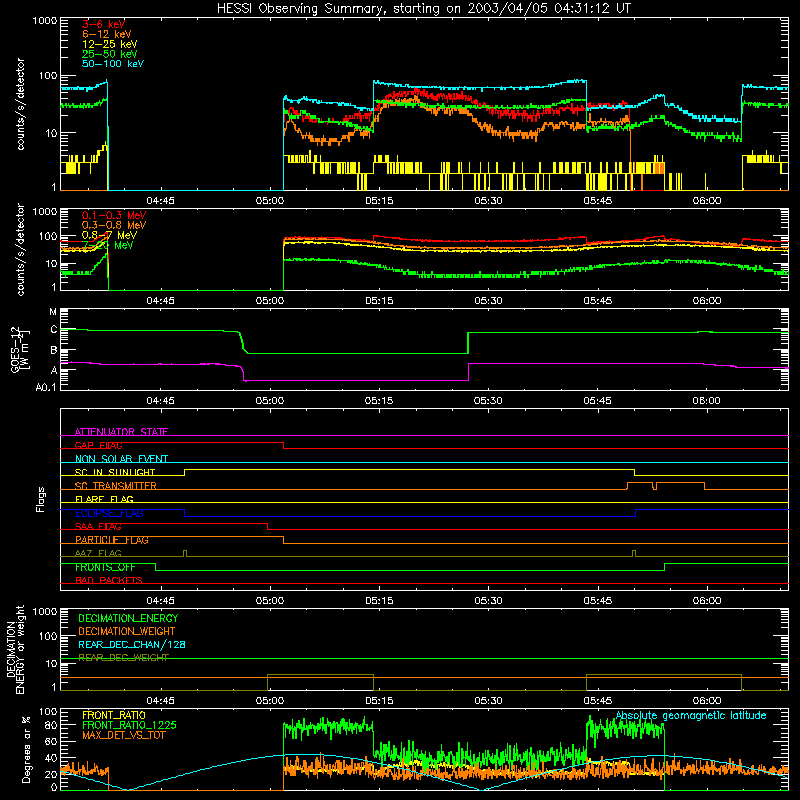Click the DECIMATION_ENERGY legend label

pyautogui.click(x=128, y=618)
